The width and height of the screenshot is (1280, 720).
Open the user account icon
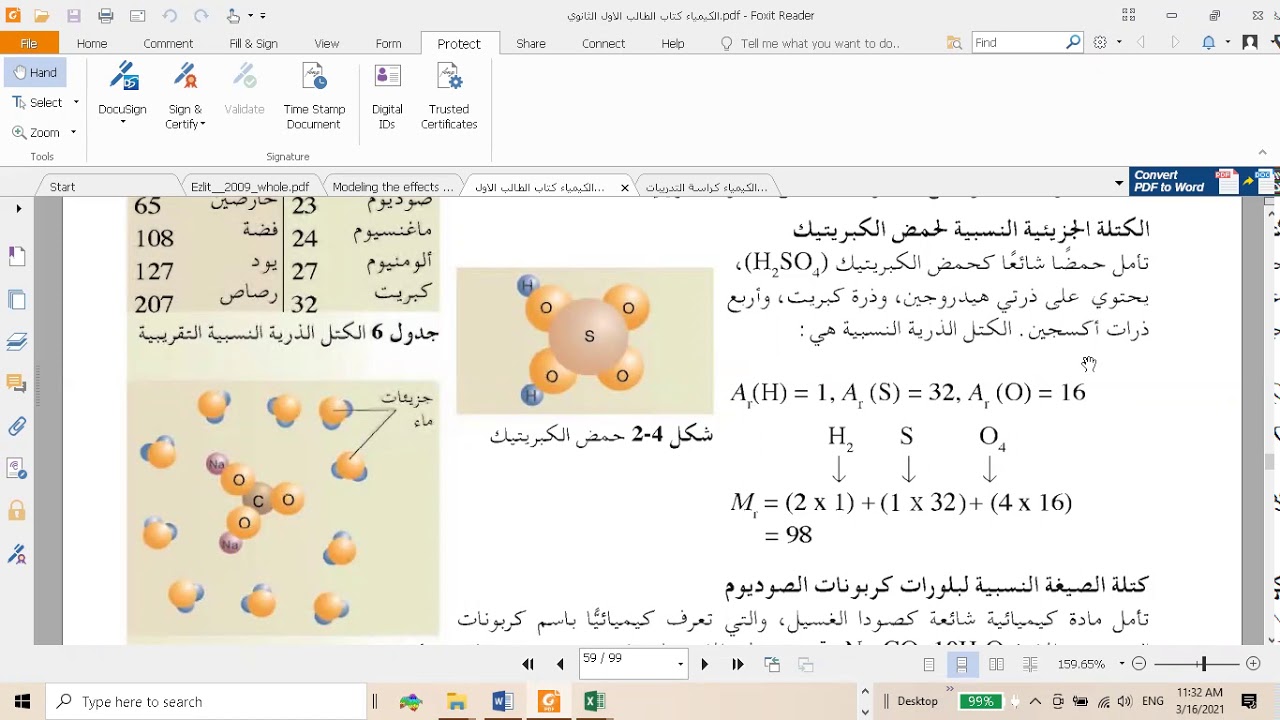coord(1249,42)
